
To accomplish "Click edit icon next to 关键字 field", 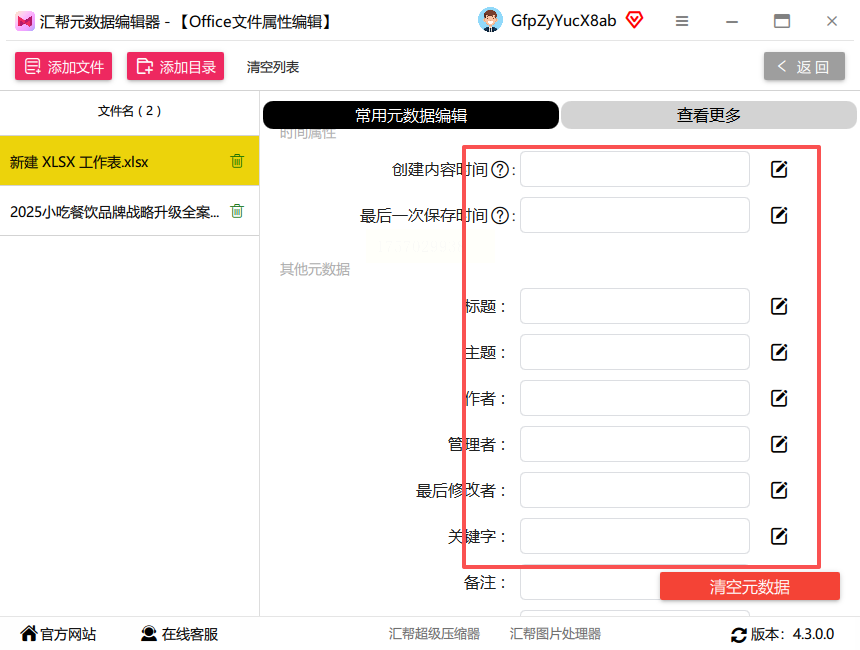I will click(x=779, y=536).
